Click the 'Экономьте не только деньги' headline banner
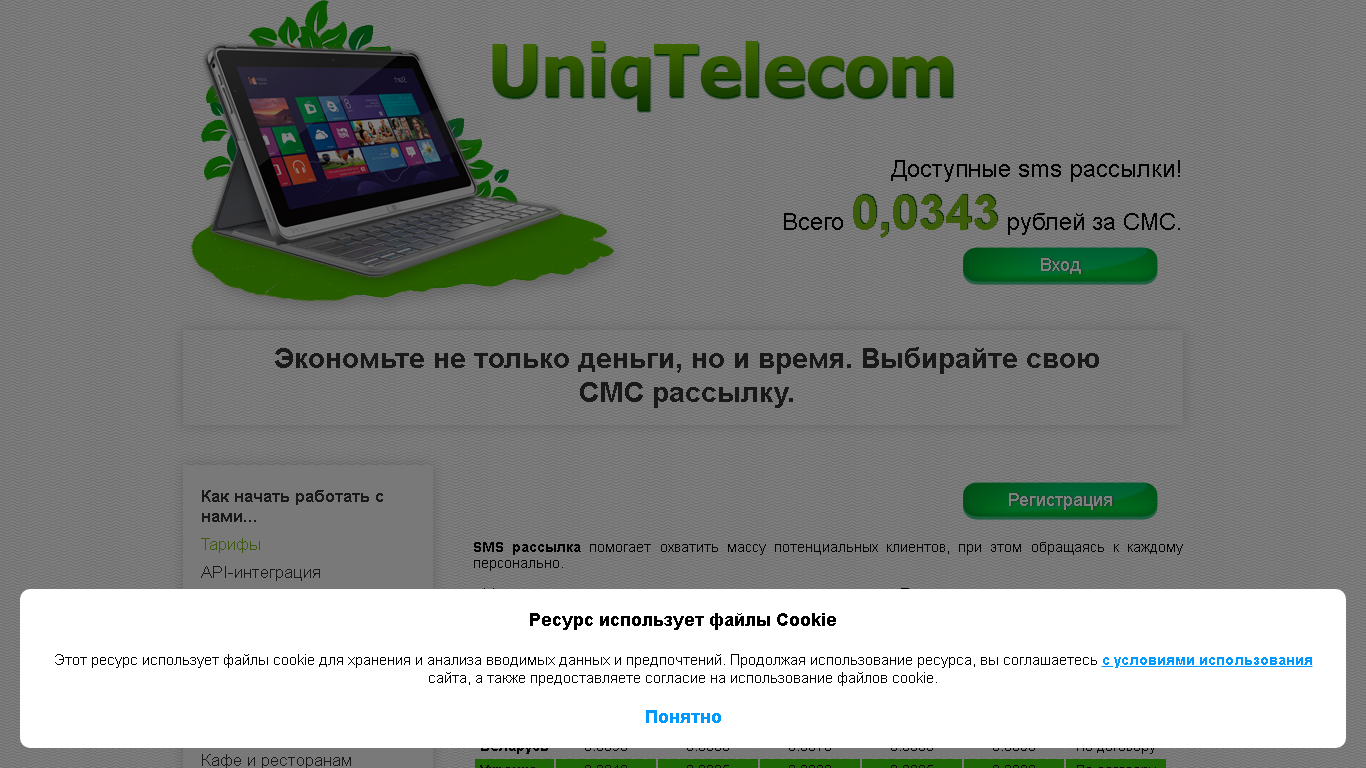The image size is (1366, 768). [x=683, y=377]
